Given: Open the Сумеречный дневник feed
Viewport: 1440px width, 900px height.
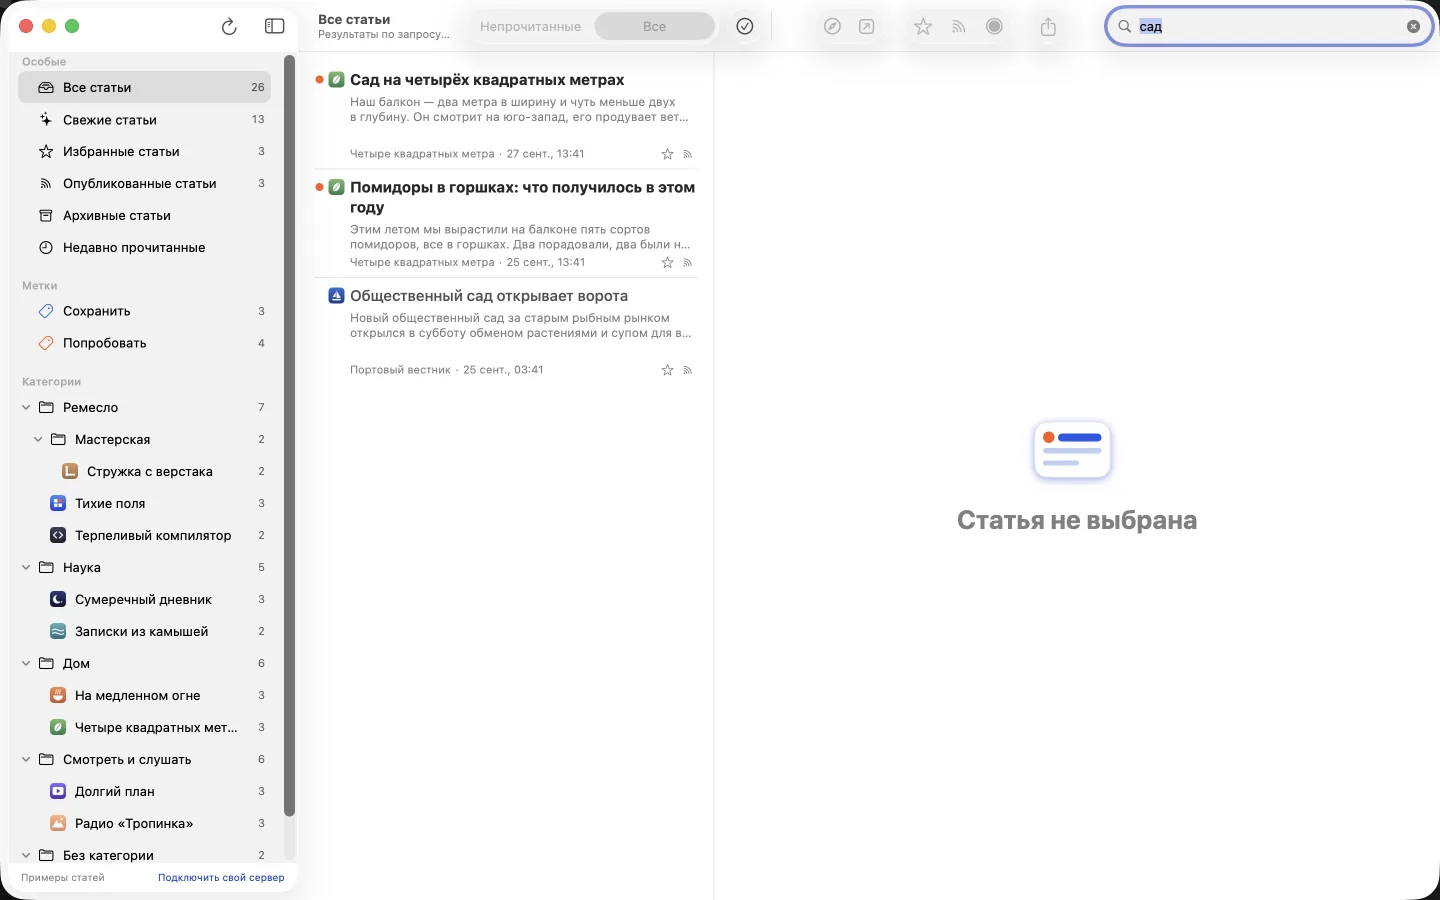Looking at the screenshot, I should (144, 600).
